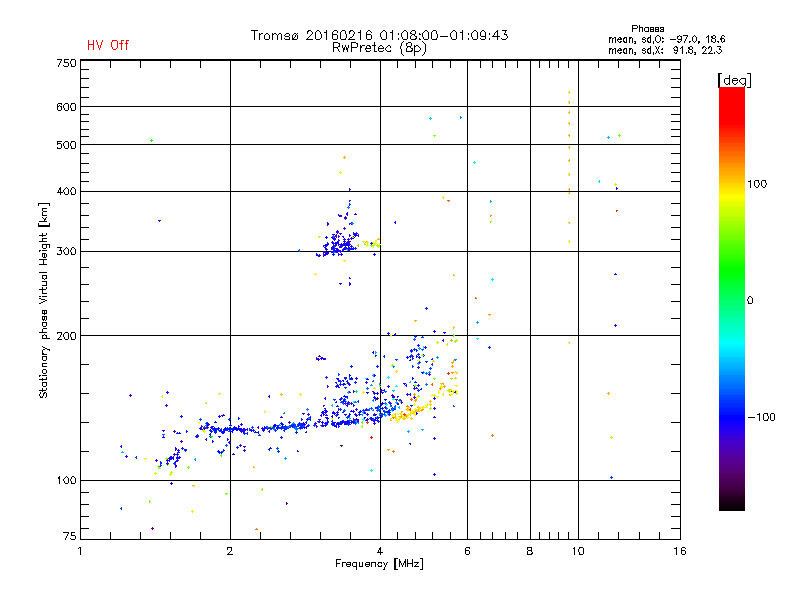This screenshot has height=600, width=800.
Task: Click the Stationary phase Virtual Height axis title
Action: (x=44, y=300)
